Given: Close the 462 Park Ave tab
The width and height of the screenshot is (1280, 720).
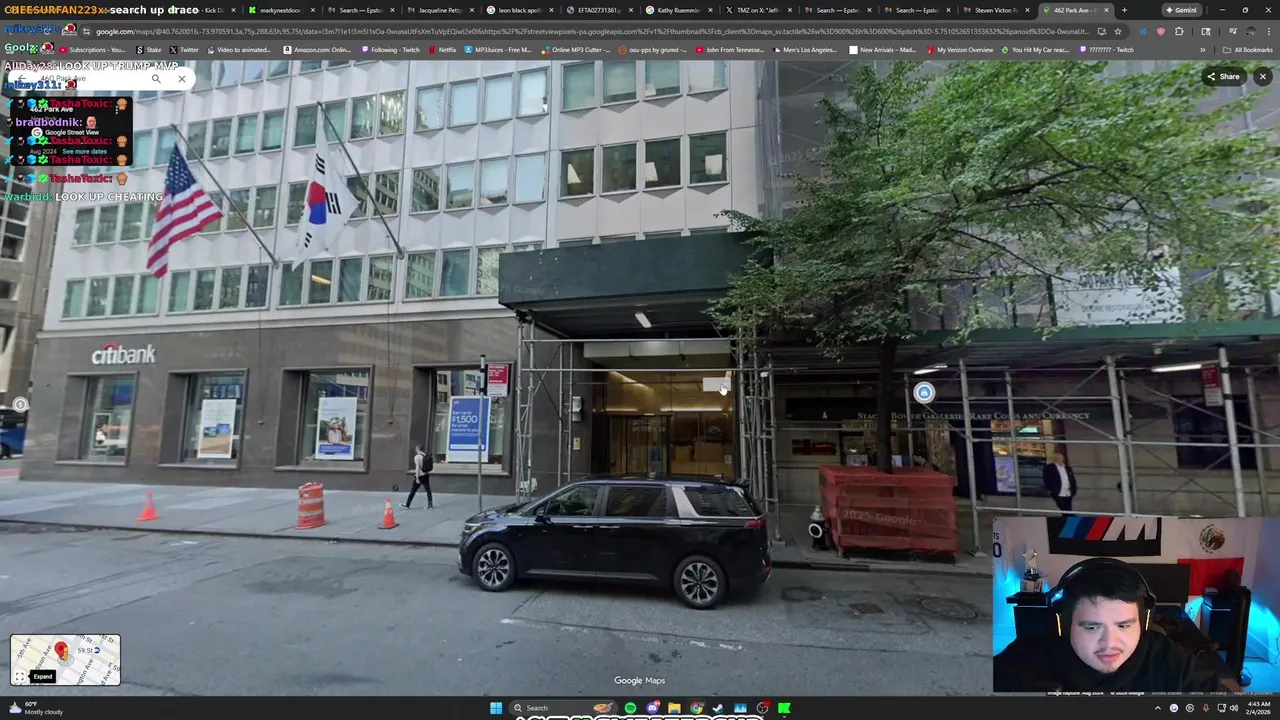Looking at the screenshot, I should point(1106,10).
